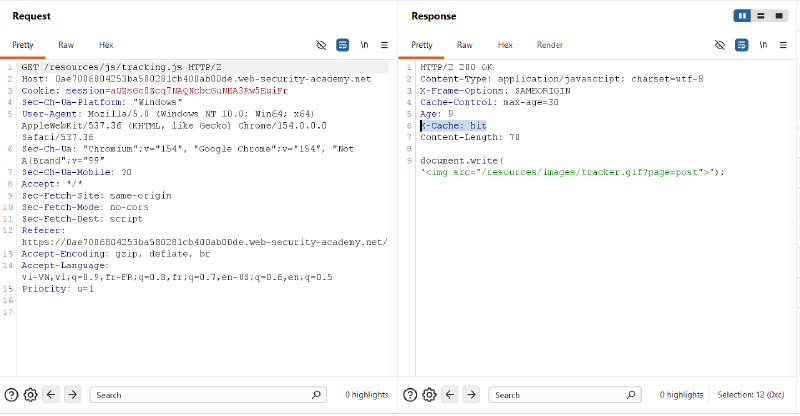Click the Accept: */* header line
This screenshot has width=800, height=416.
point(52,184)
